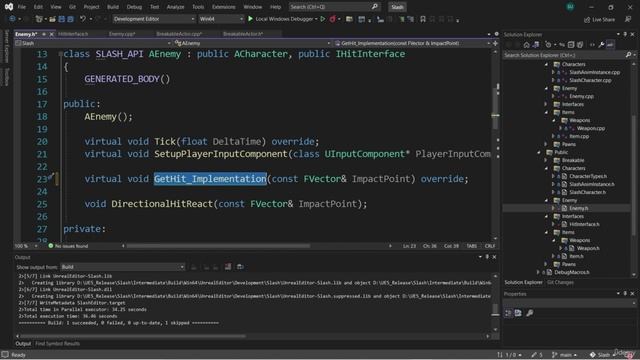Click the 100 % zoom level control
The width and height of the screenshot is (640, 360).
tap(27, 246)
